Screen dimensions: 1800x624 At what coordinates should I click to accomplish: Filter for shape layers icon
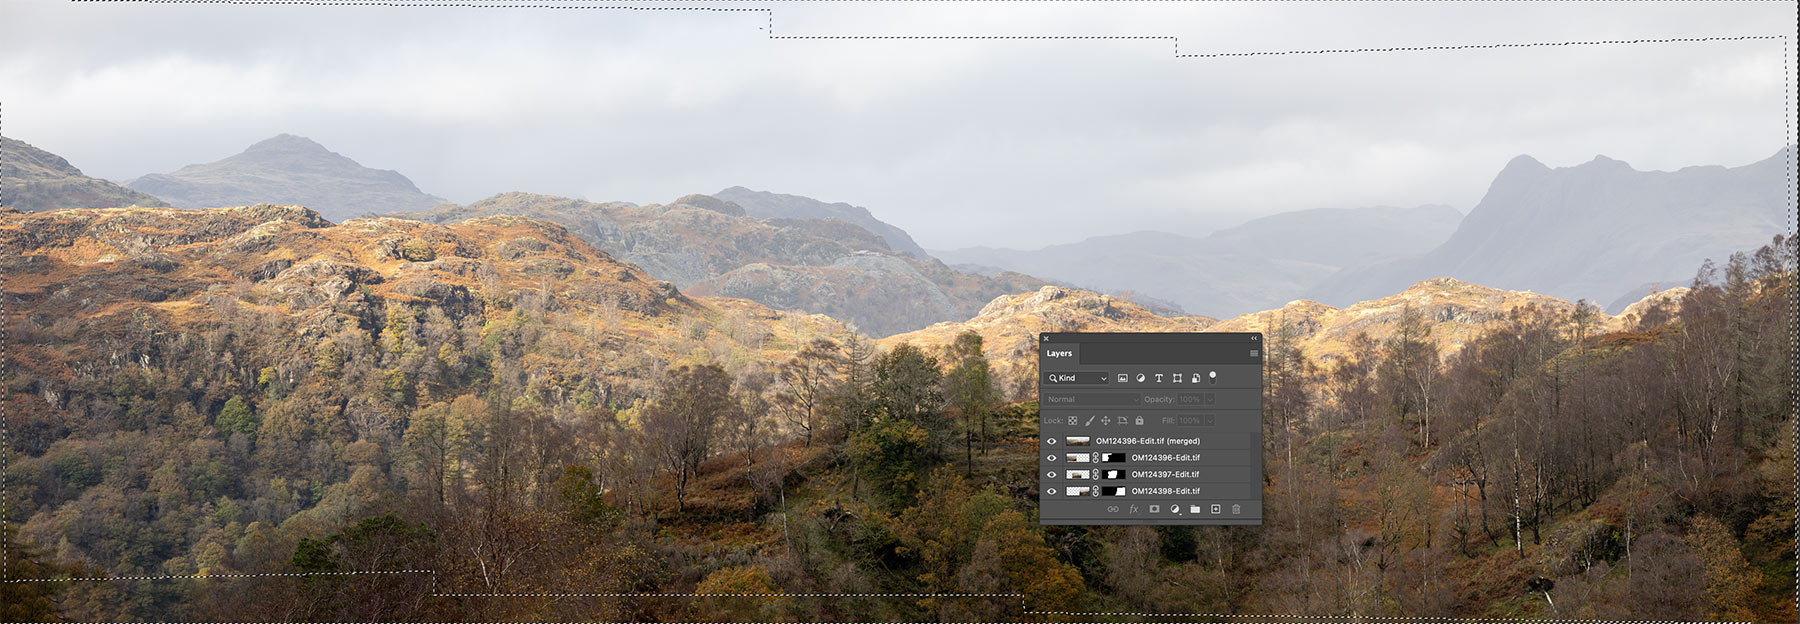tap(1177, 378)
